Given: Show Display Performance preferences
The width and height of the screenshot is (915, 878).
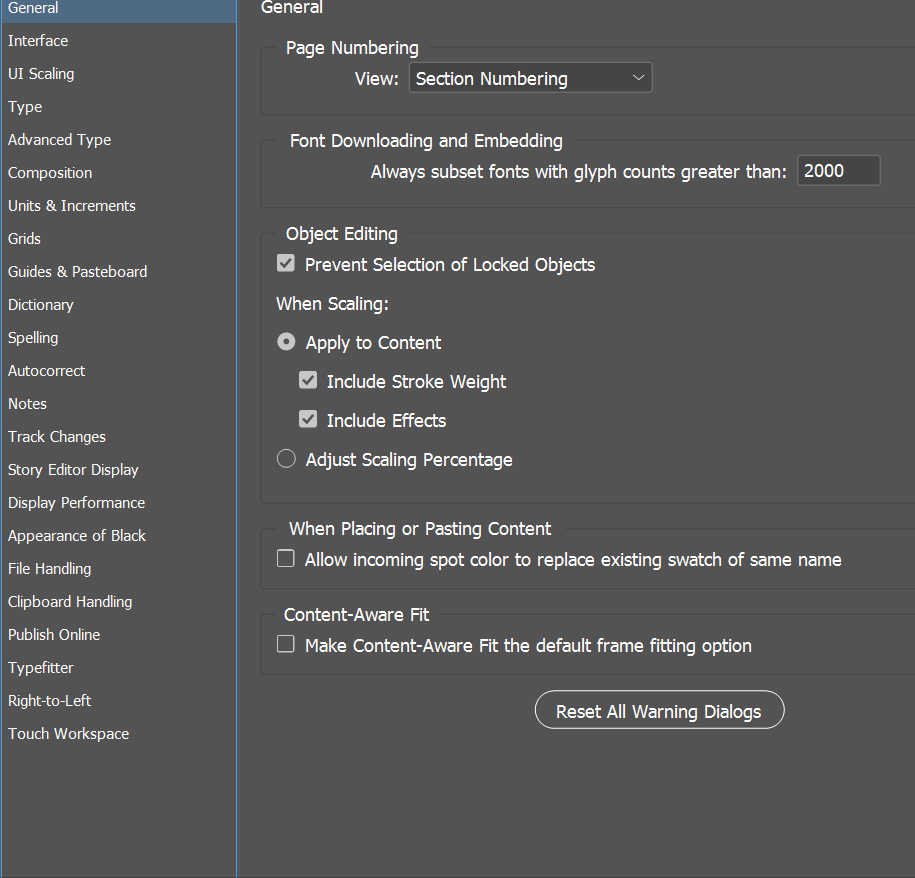Looking at the screenshot, I should [x=76, y=503].
